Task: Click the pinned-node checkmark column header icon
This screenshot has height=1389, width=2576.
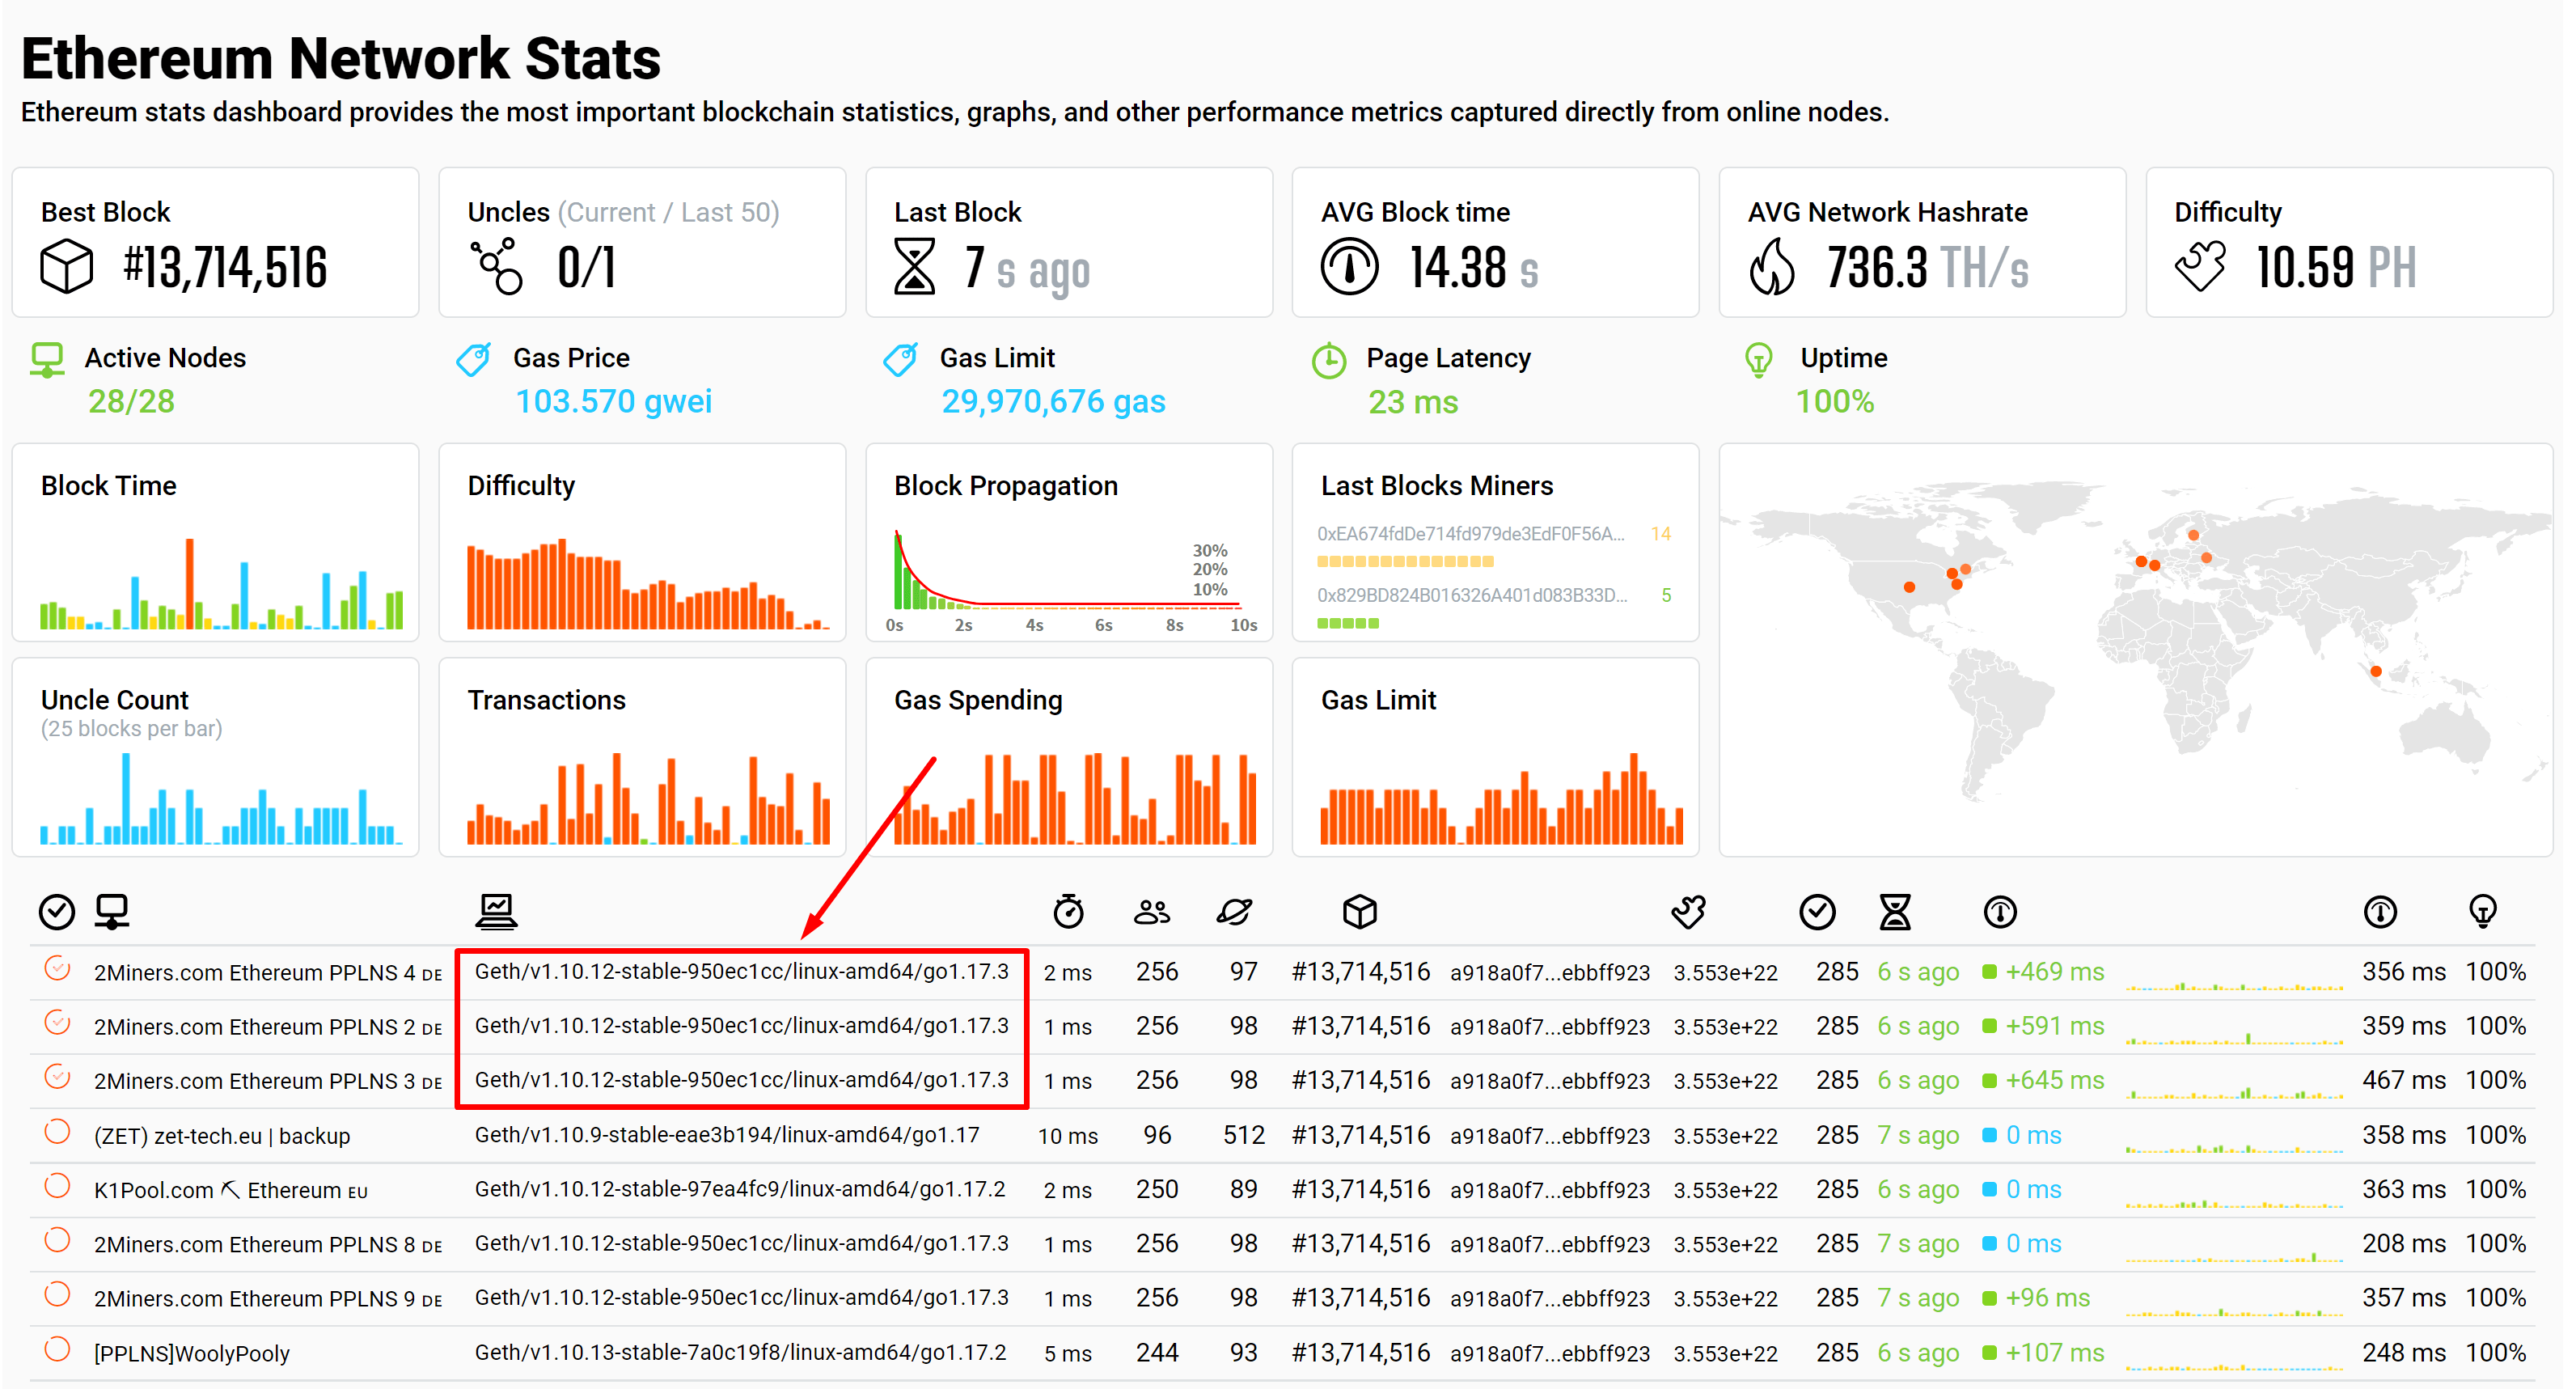Action: 57,911
